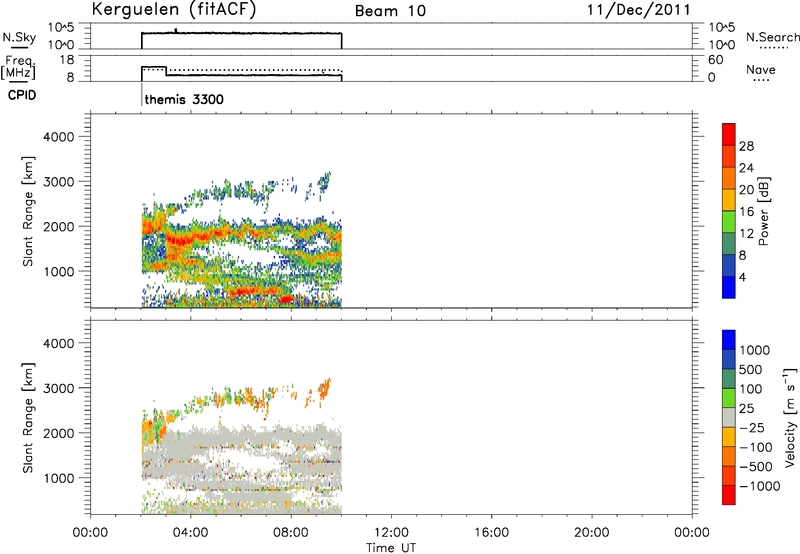Click the '1000' tick of the velocity panel
Image resolution: width=800 pixels, height=554 pixels.
tap(59, 478)
